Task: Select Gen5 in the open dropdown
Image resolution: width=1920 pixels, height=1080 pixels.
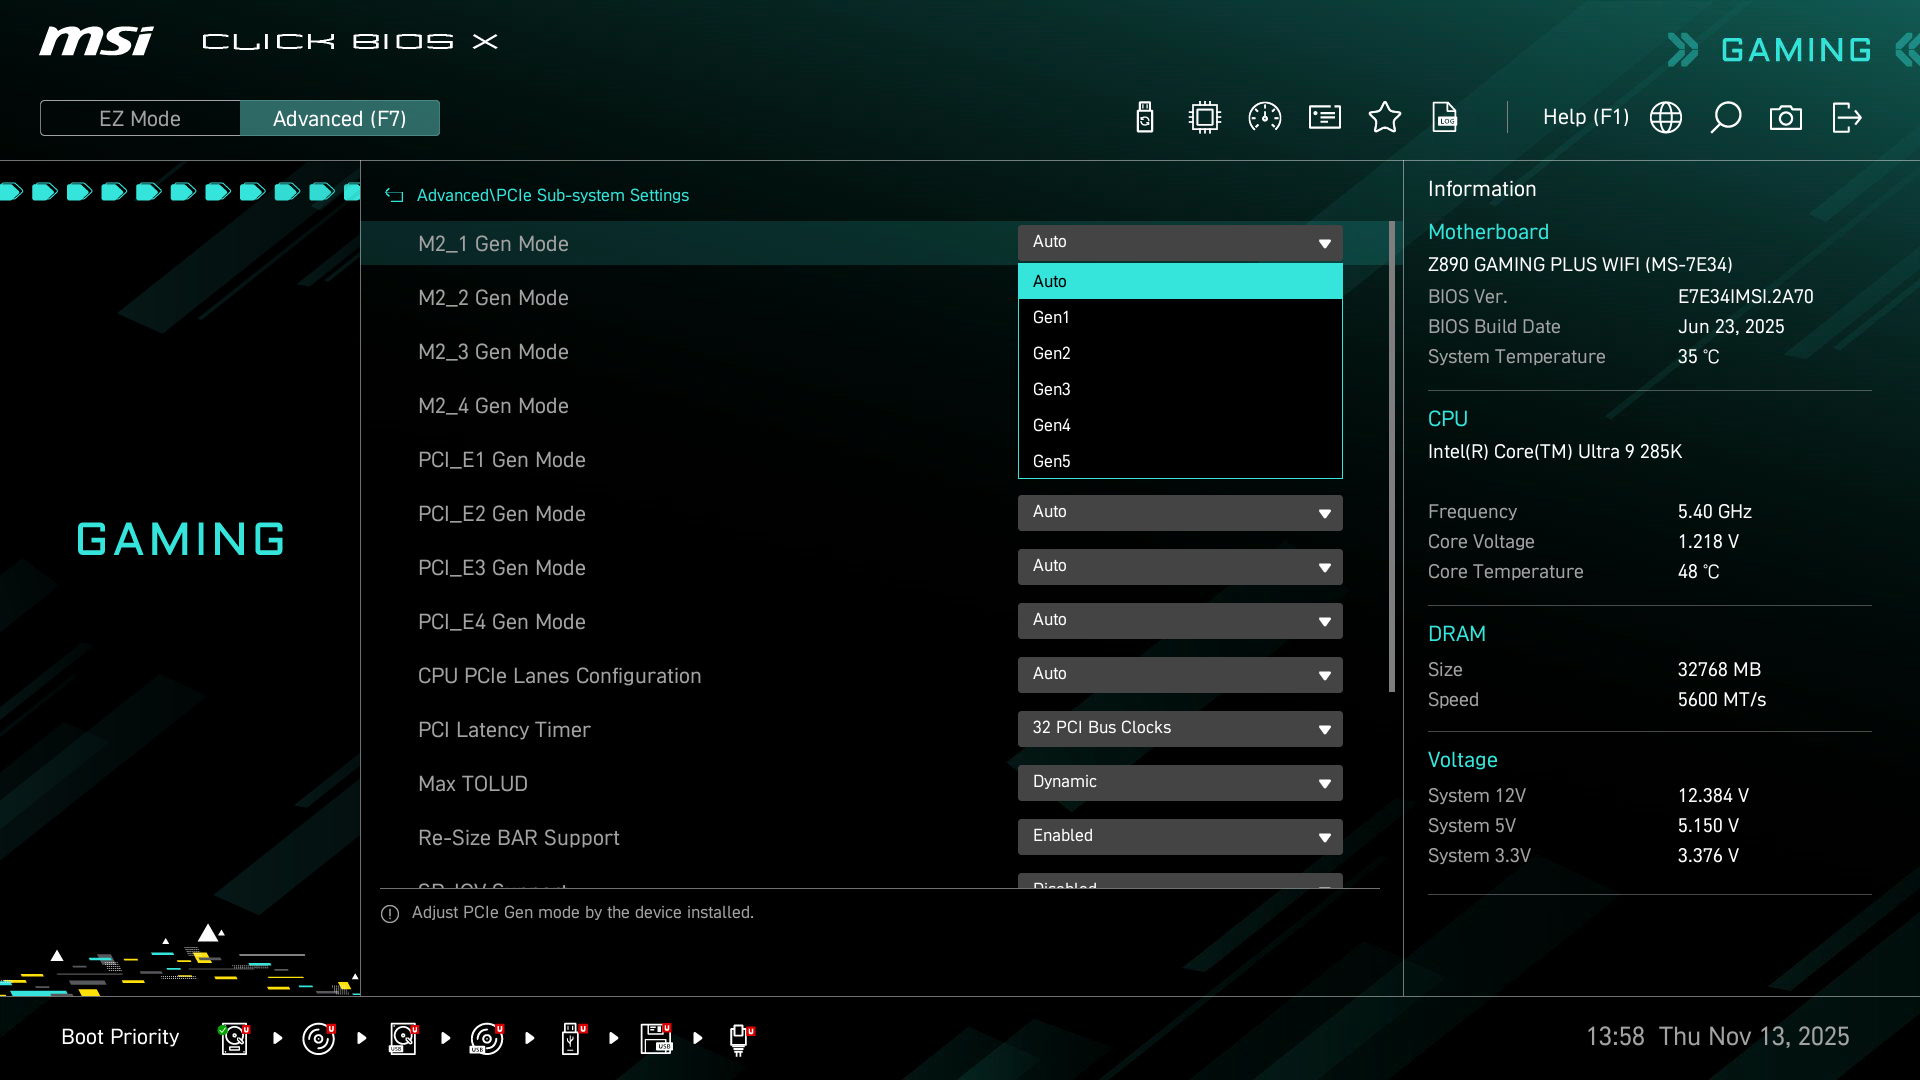Action: coord(1180,461)
